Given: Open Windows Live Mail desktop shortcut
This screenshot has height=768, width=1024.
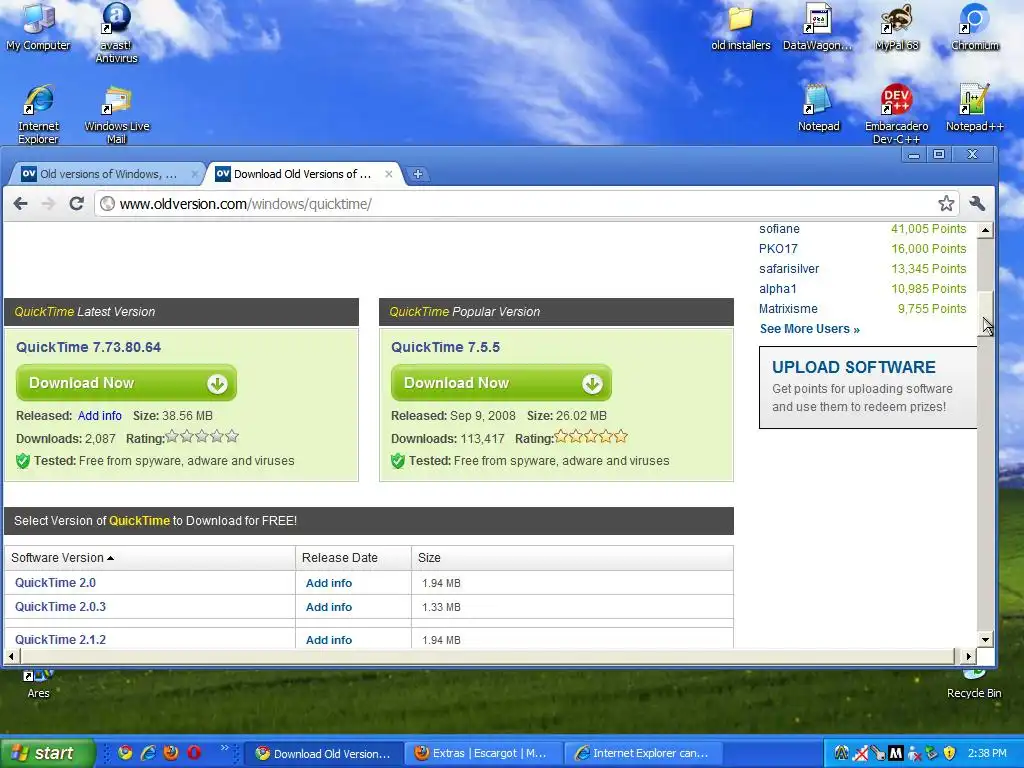Looking at the screenshot, I should [x=117, y=114].
